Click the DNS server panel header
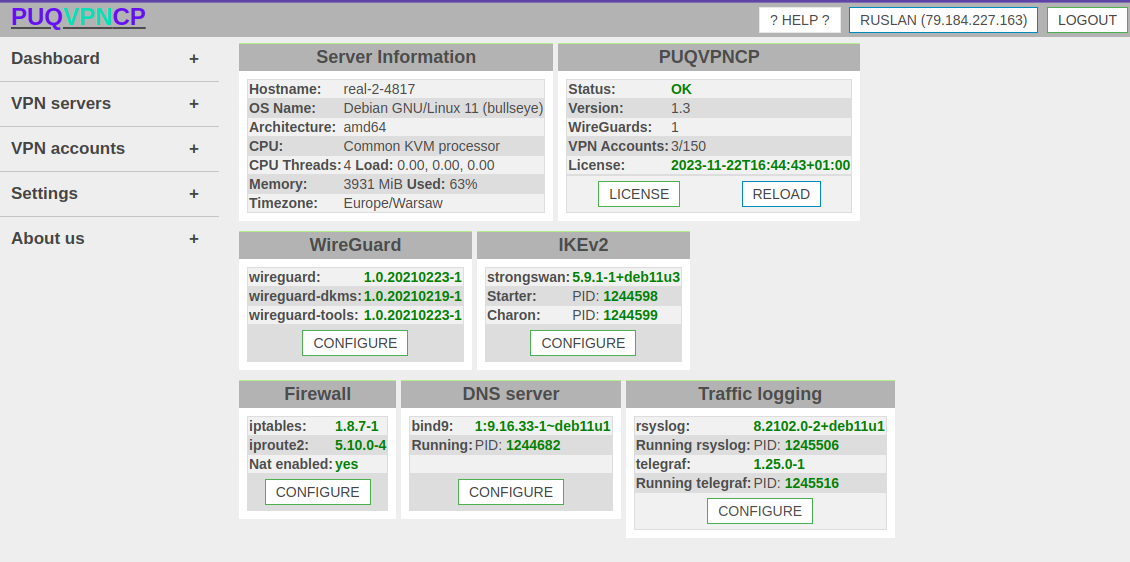The image size is (1130, 562). 511,394
